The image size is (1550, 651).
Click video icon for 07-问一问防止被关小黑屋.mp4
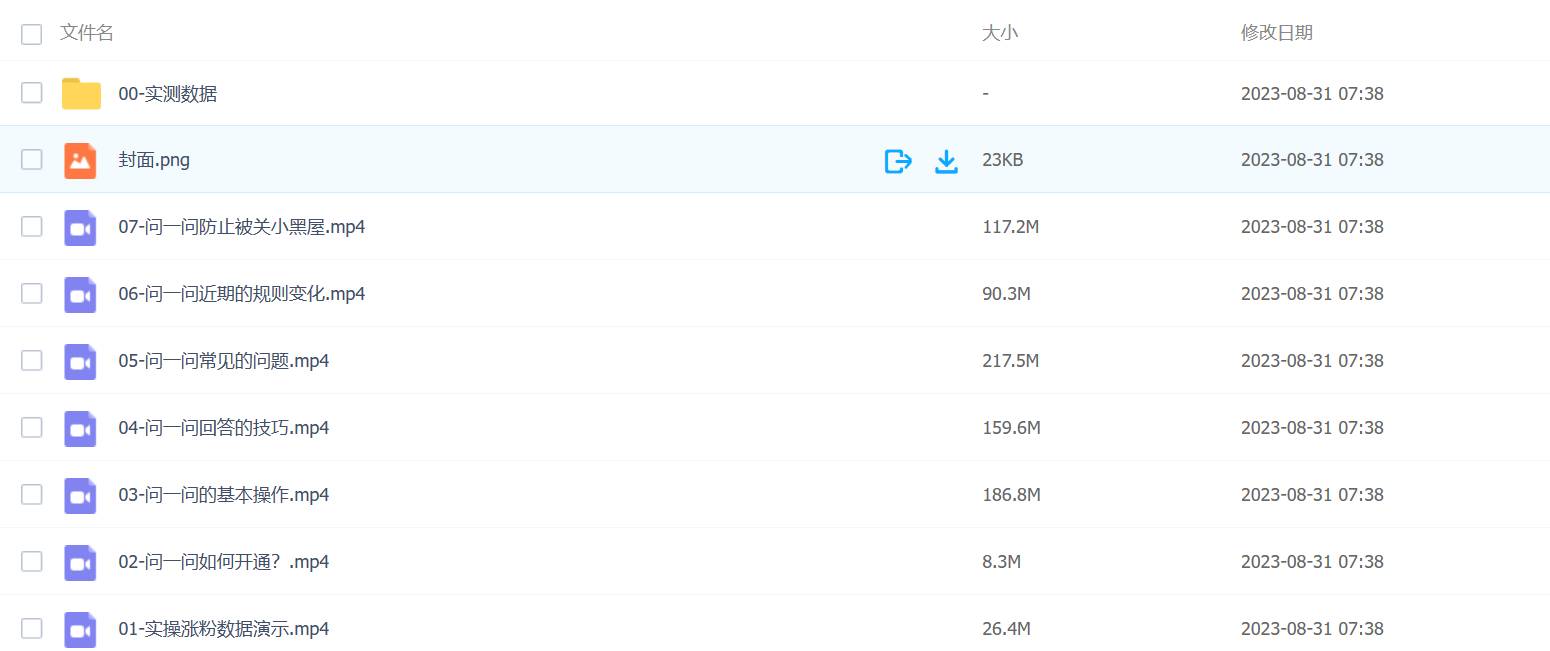tap(80, 227)
